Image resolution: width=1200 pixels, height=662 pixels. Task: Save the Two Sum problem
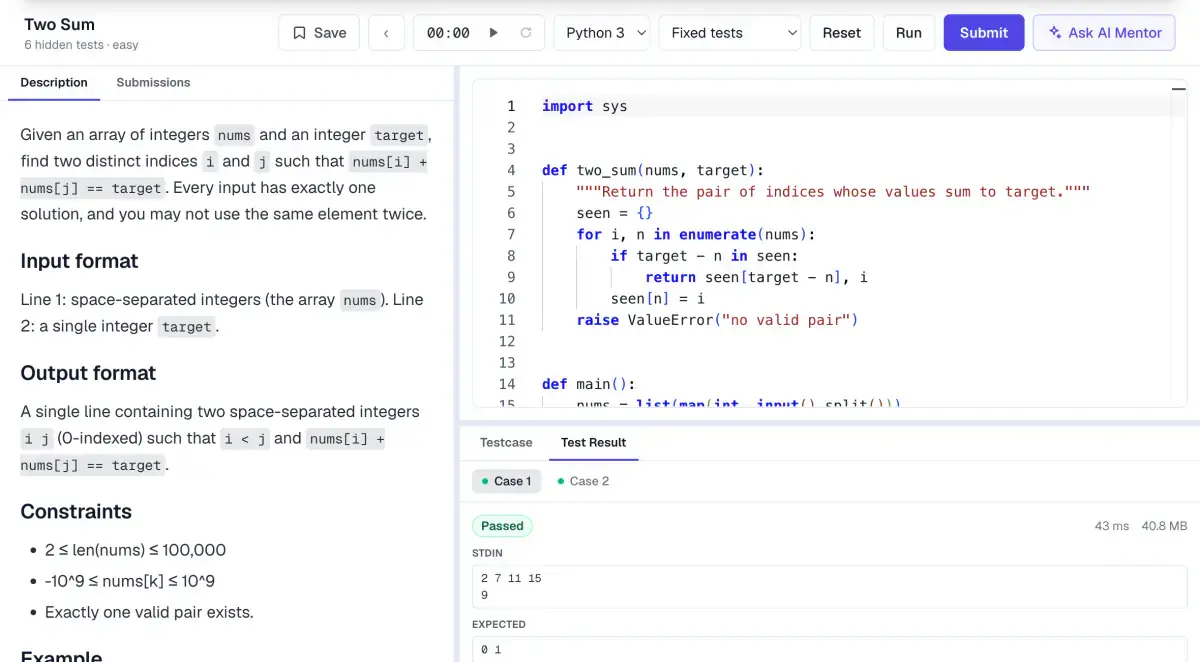tap(319, 33)
